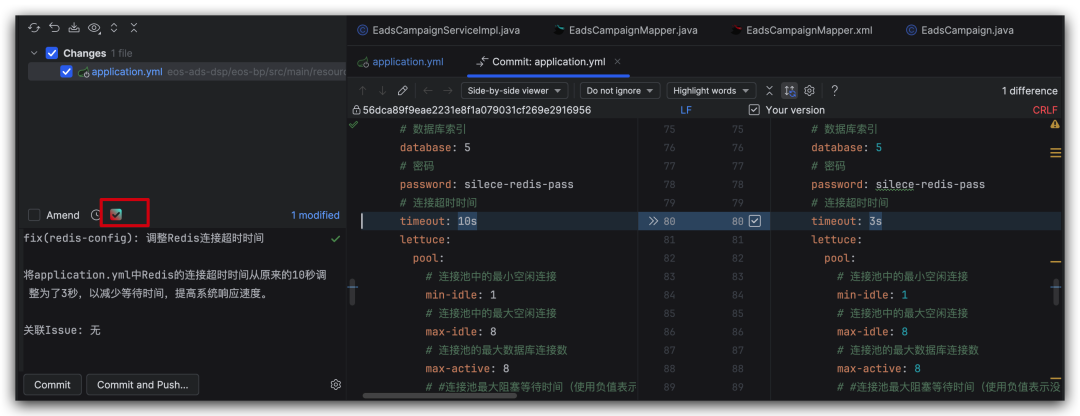Jump to previous difference arrow
The image size is (1080, 416).
pyautogui.click(x=363, y=91)
